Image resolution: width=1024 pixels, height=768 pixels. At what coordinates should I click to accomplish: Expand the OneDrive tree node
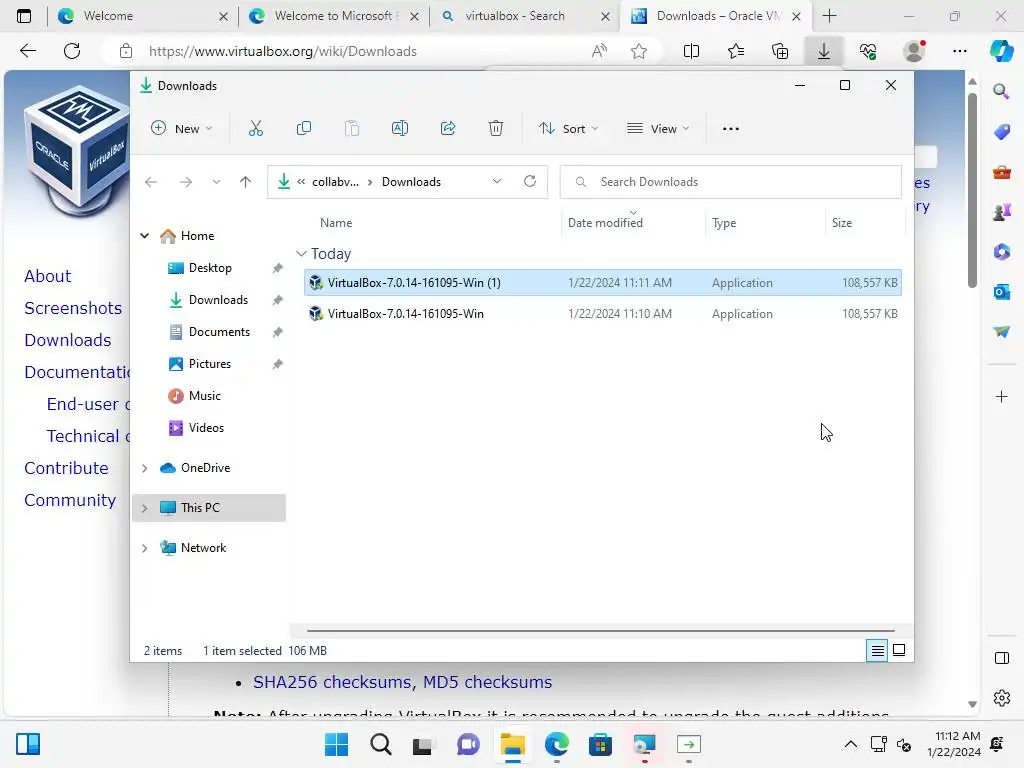[x=145, y=468]
